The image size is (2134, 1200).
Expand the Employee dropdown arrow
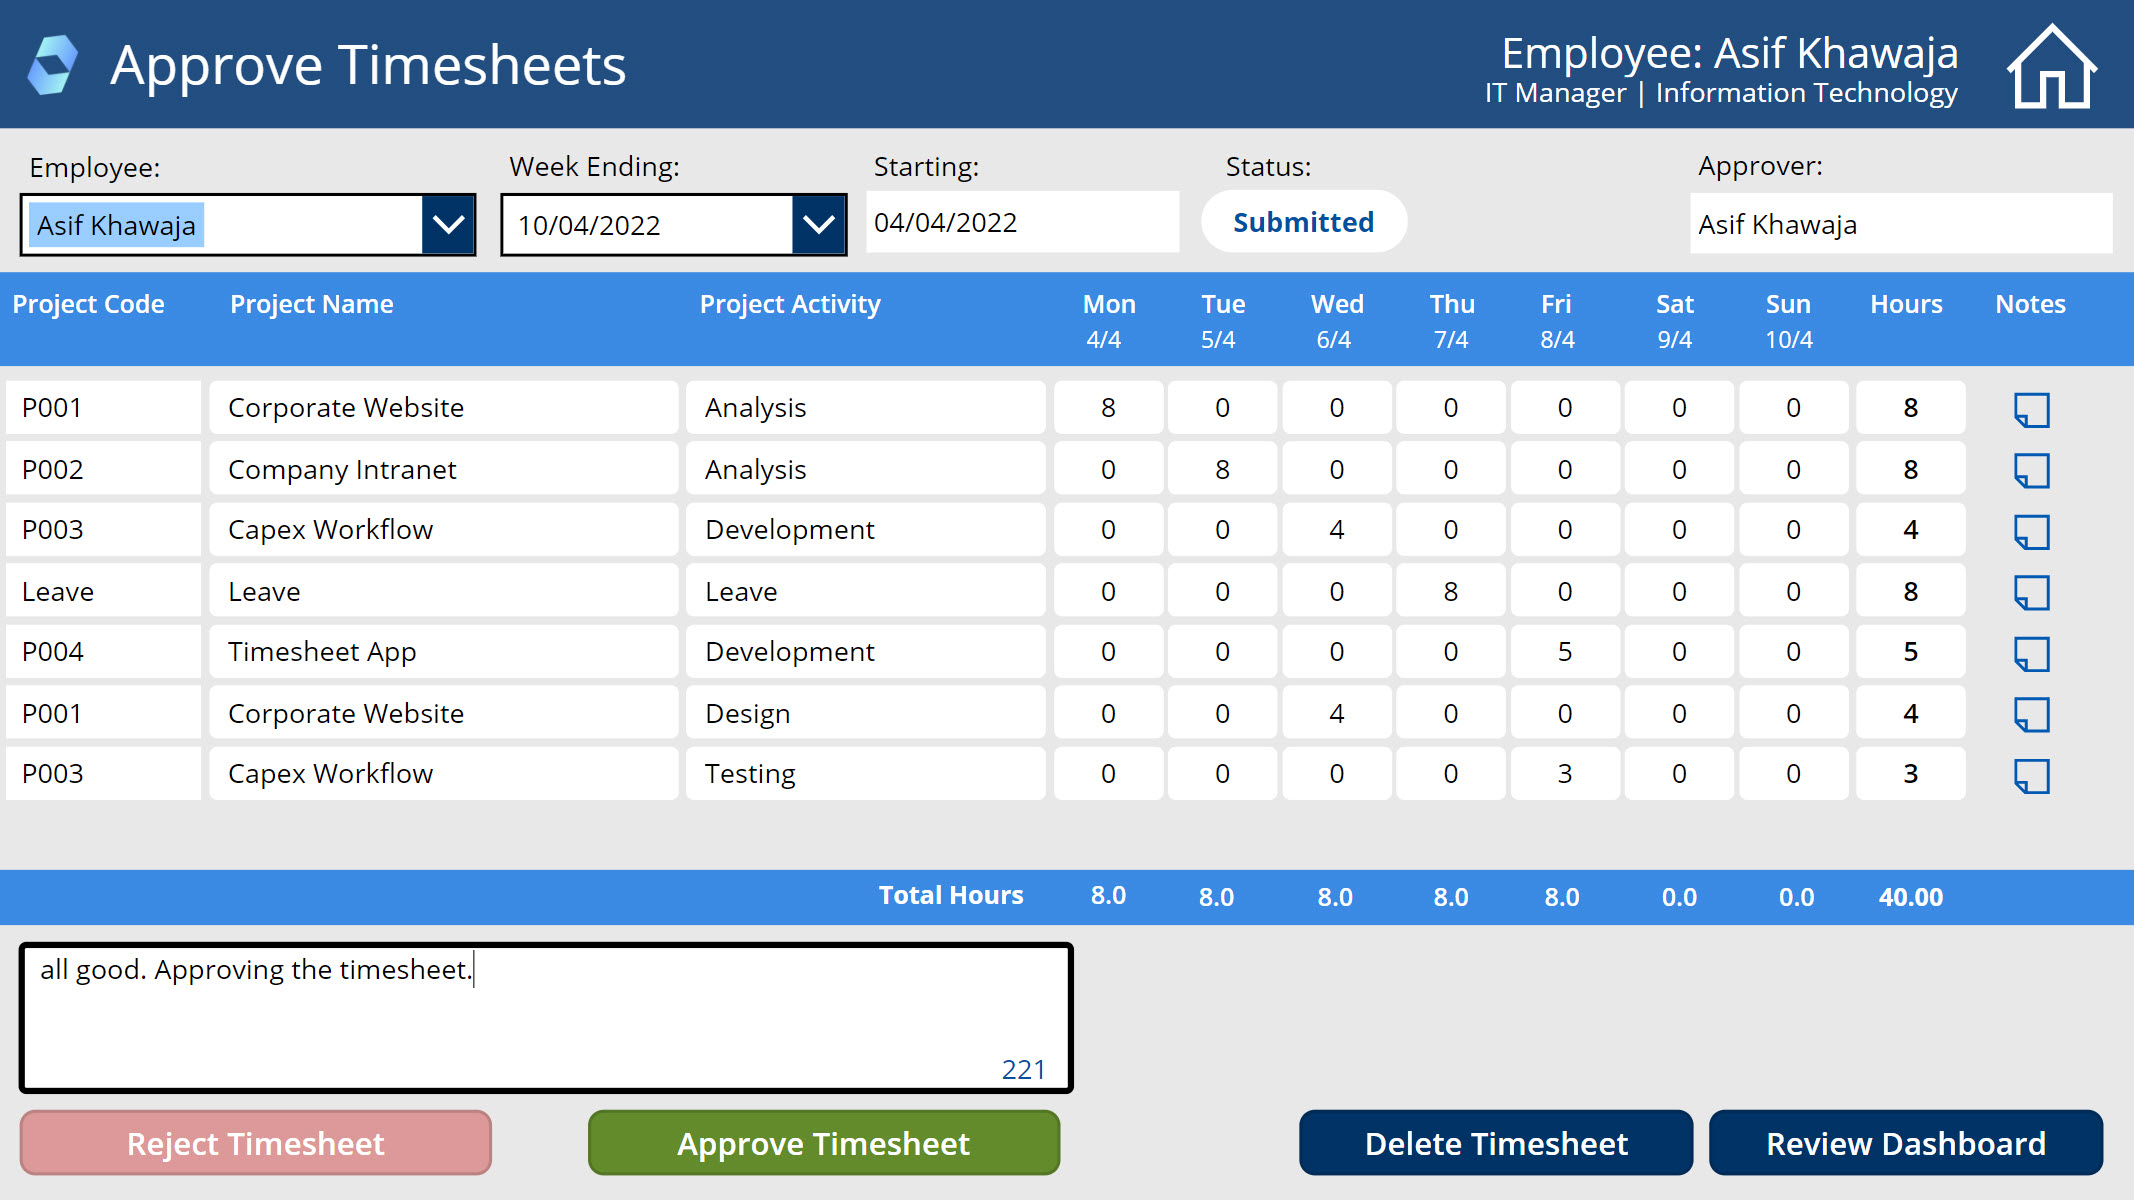[448, 225]
